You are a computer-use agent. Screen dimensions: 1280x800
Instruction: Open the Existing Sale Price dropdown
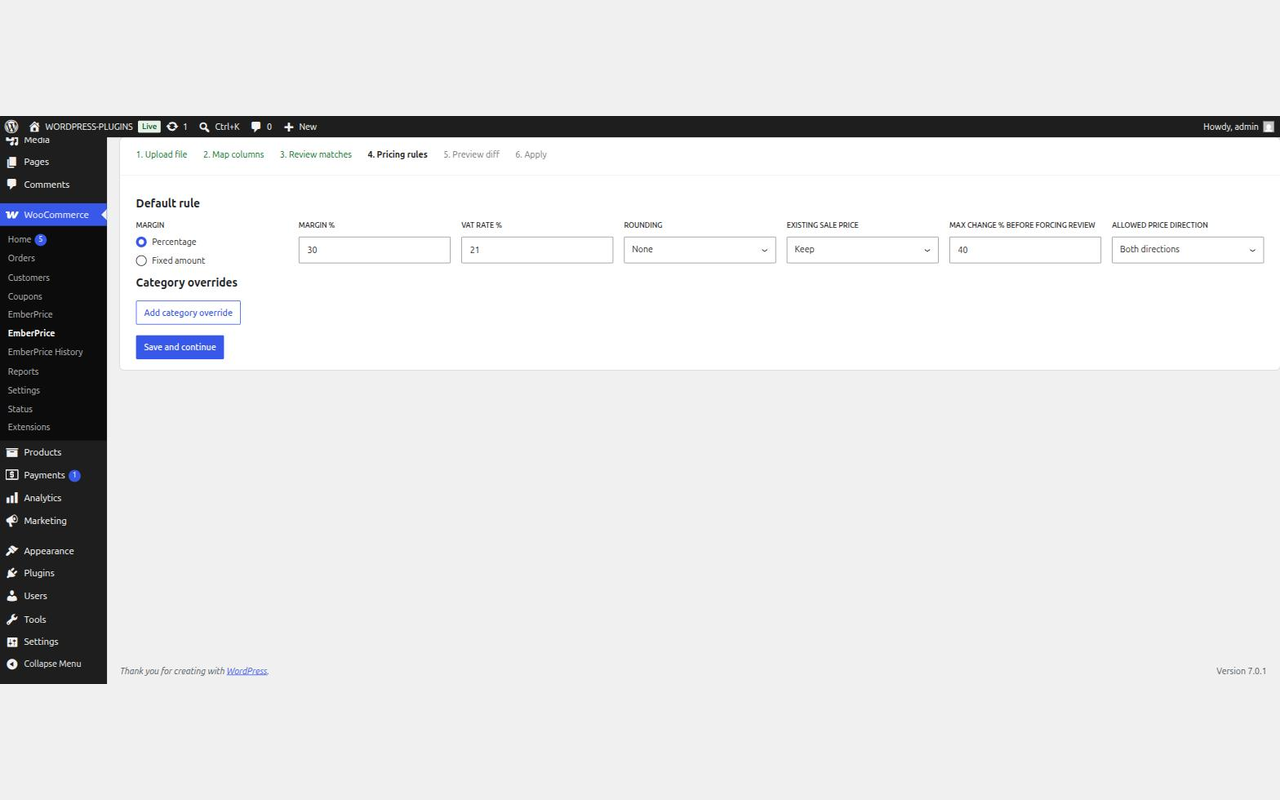coord(862,250)
